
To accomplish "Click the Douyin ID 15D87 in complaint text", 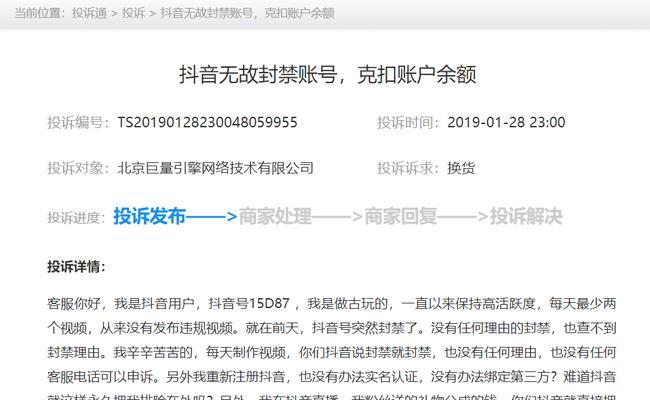I will coord(269,303).
